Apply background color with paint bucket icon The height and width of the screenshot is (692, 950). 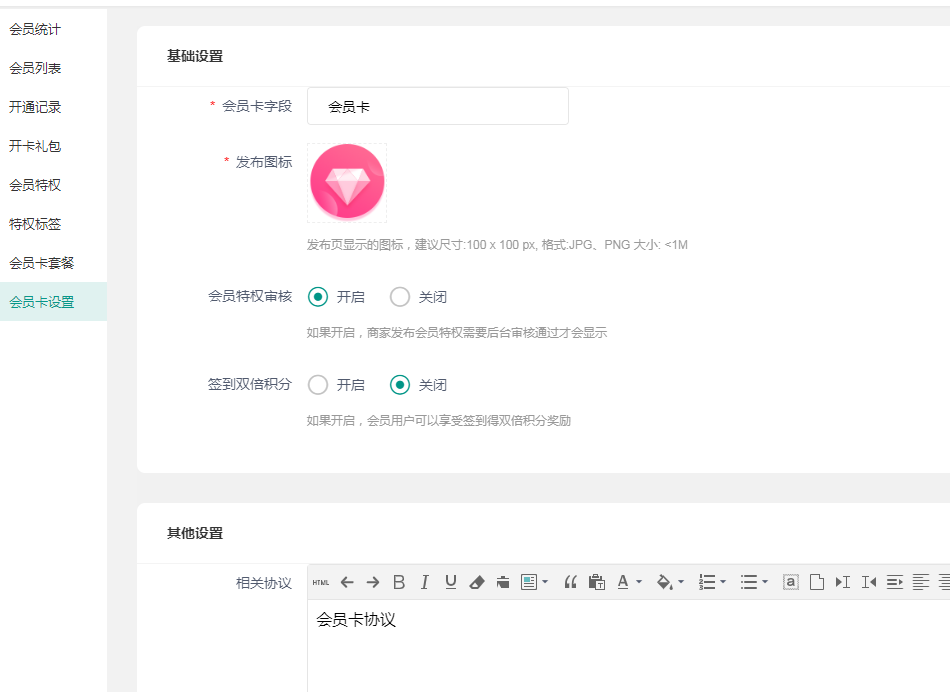click(x=665, y=582)
